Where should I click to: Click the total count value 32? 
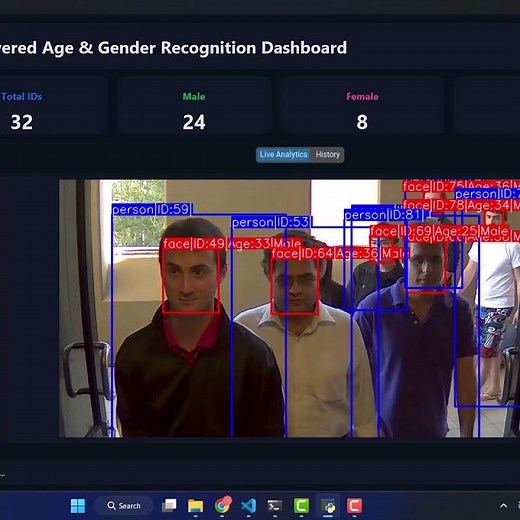22,122
